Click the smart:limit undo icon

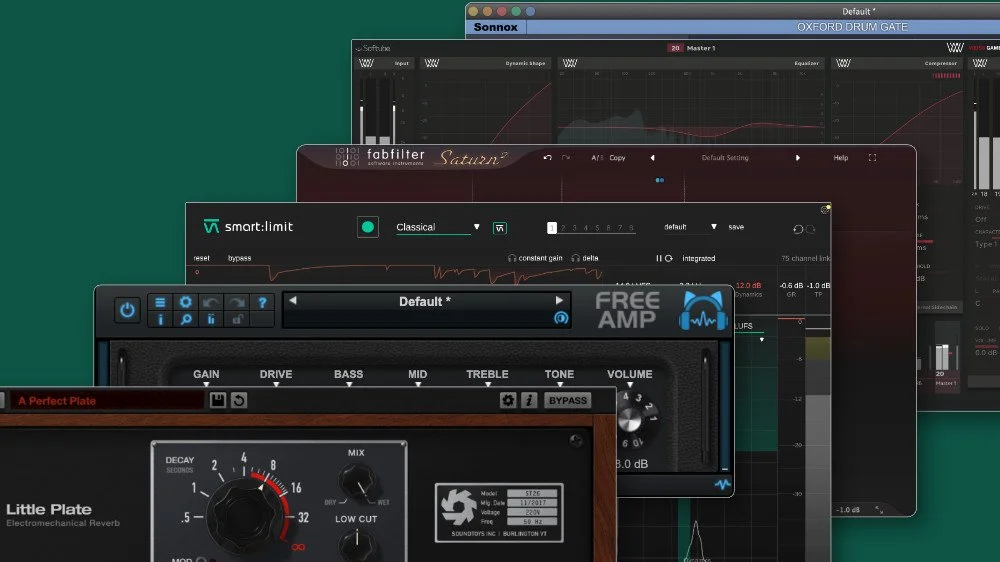tap(798, 229)
